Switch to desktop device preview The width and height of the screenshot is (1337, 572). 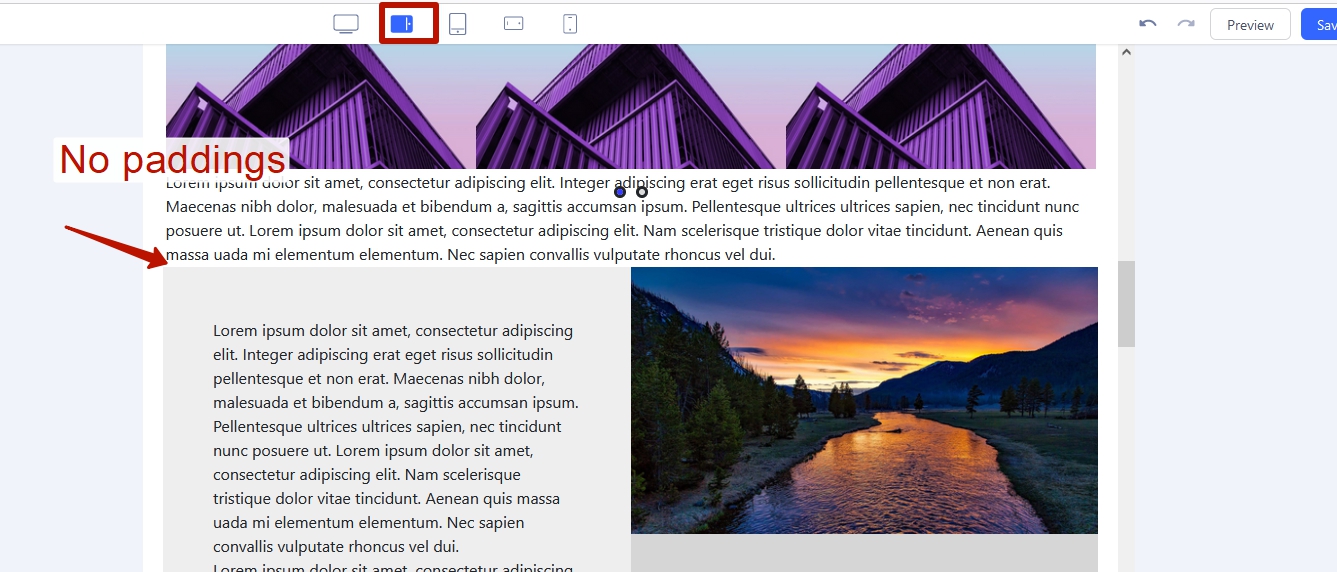pos(346,24)
